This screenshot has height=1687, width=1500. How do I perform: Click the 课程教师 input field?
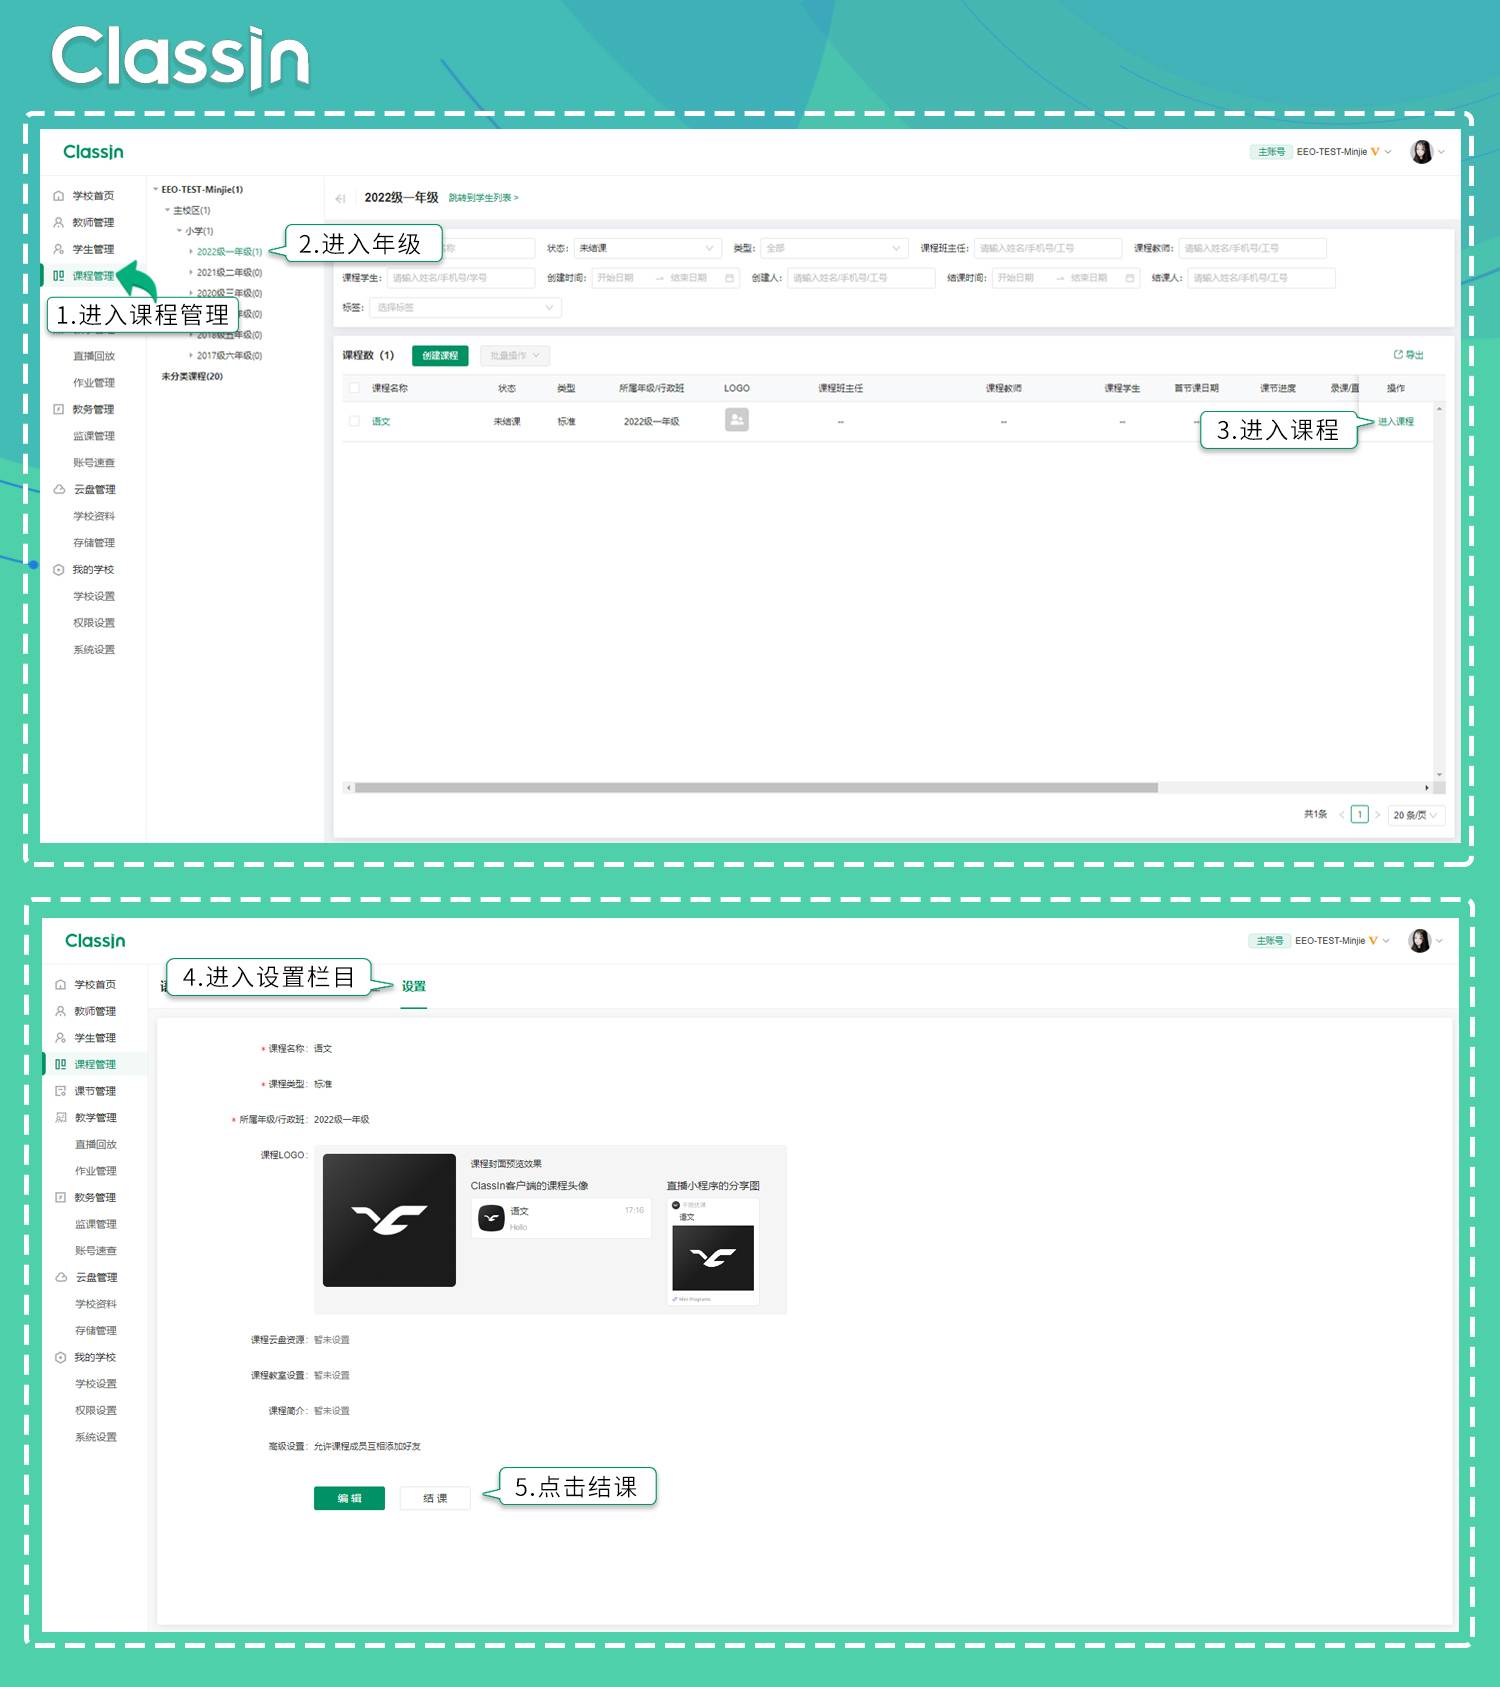pyautogui.click(x=1253, y=248)
